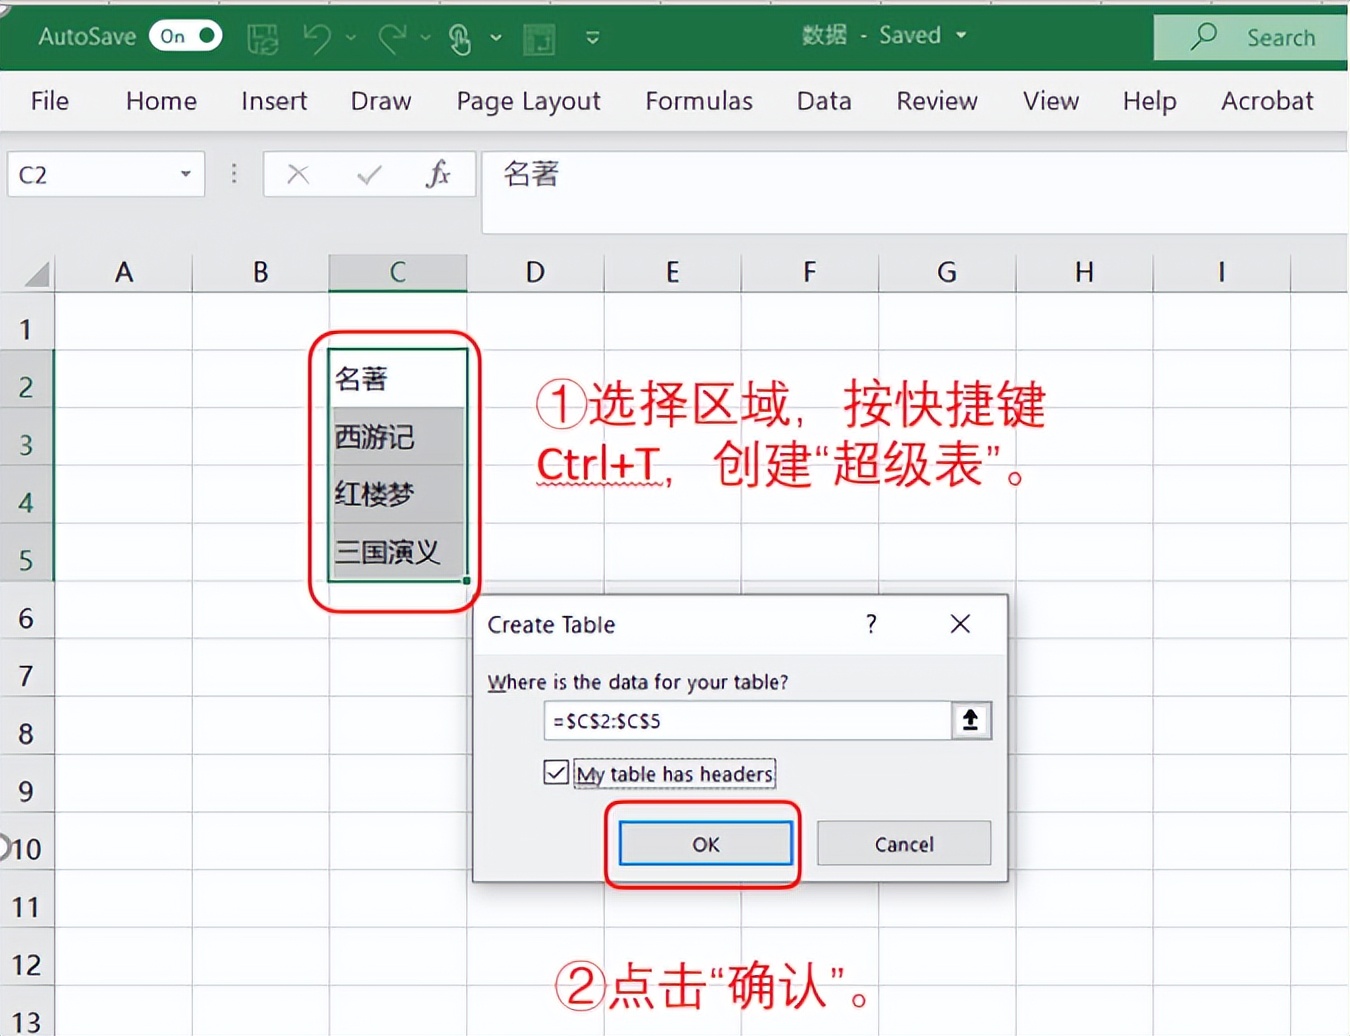Select column G header
The width and height of the screenshot is (1350, 1036).
tap(946, 272)
